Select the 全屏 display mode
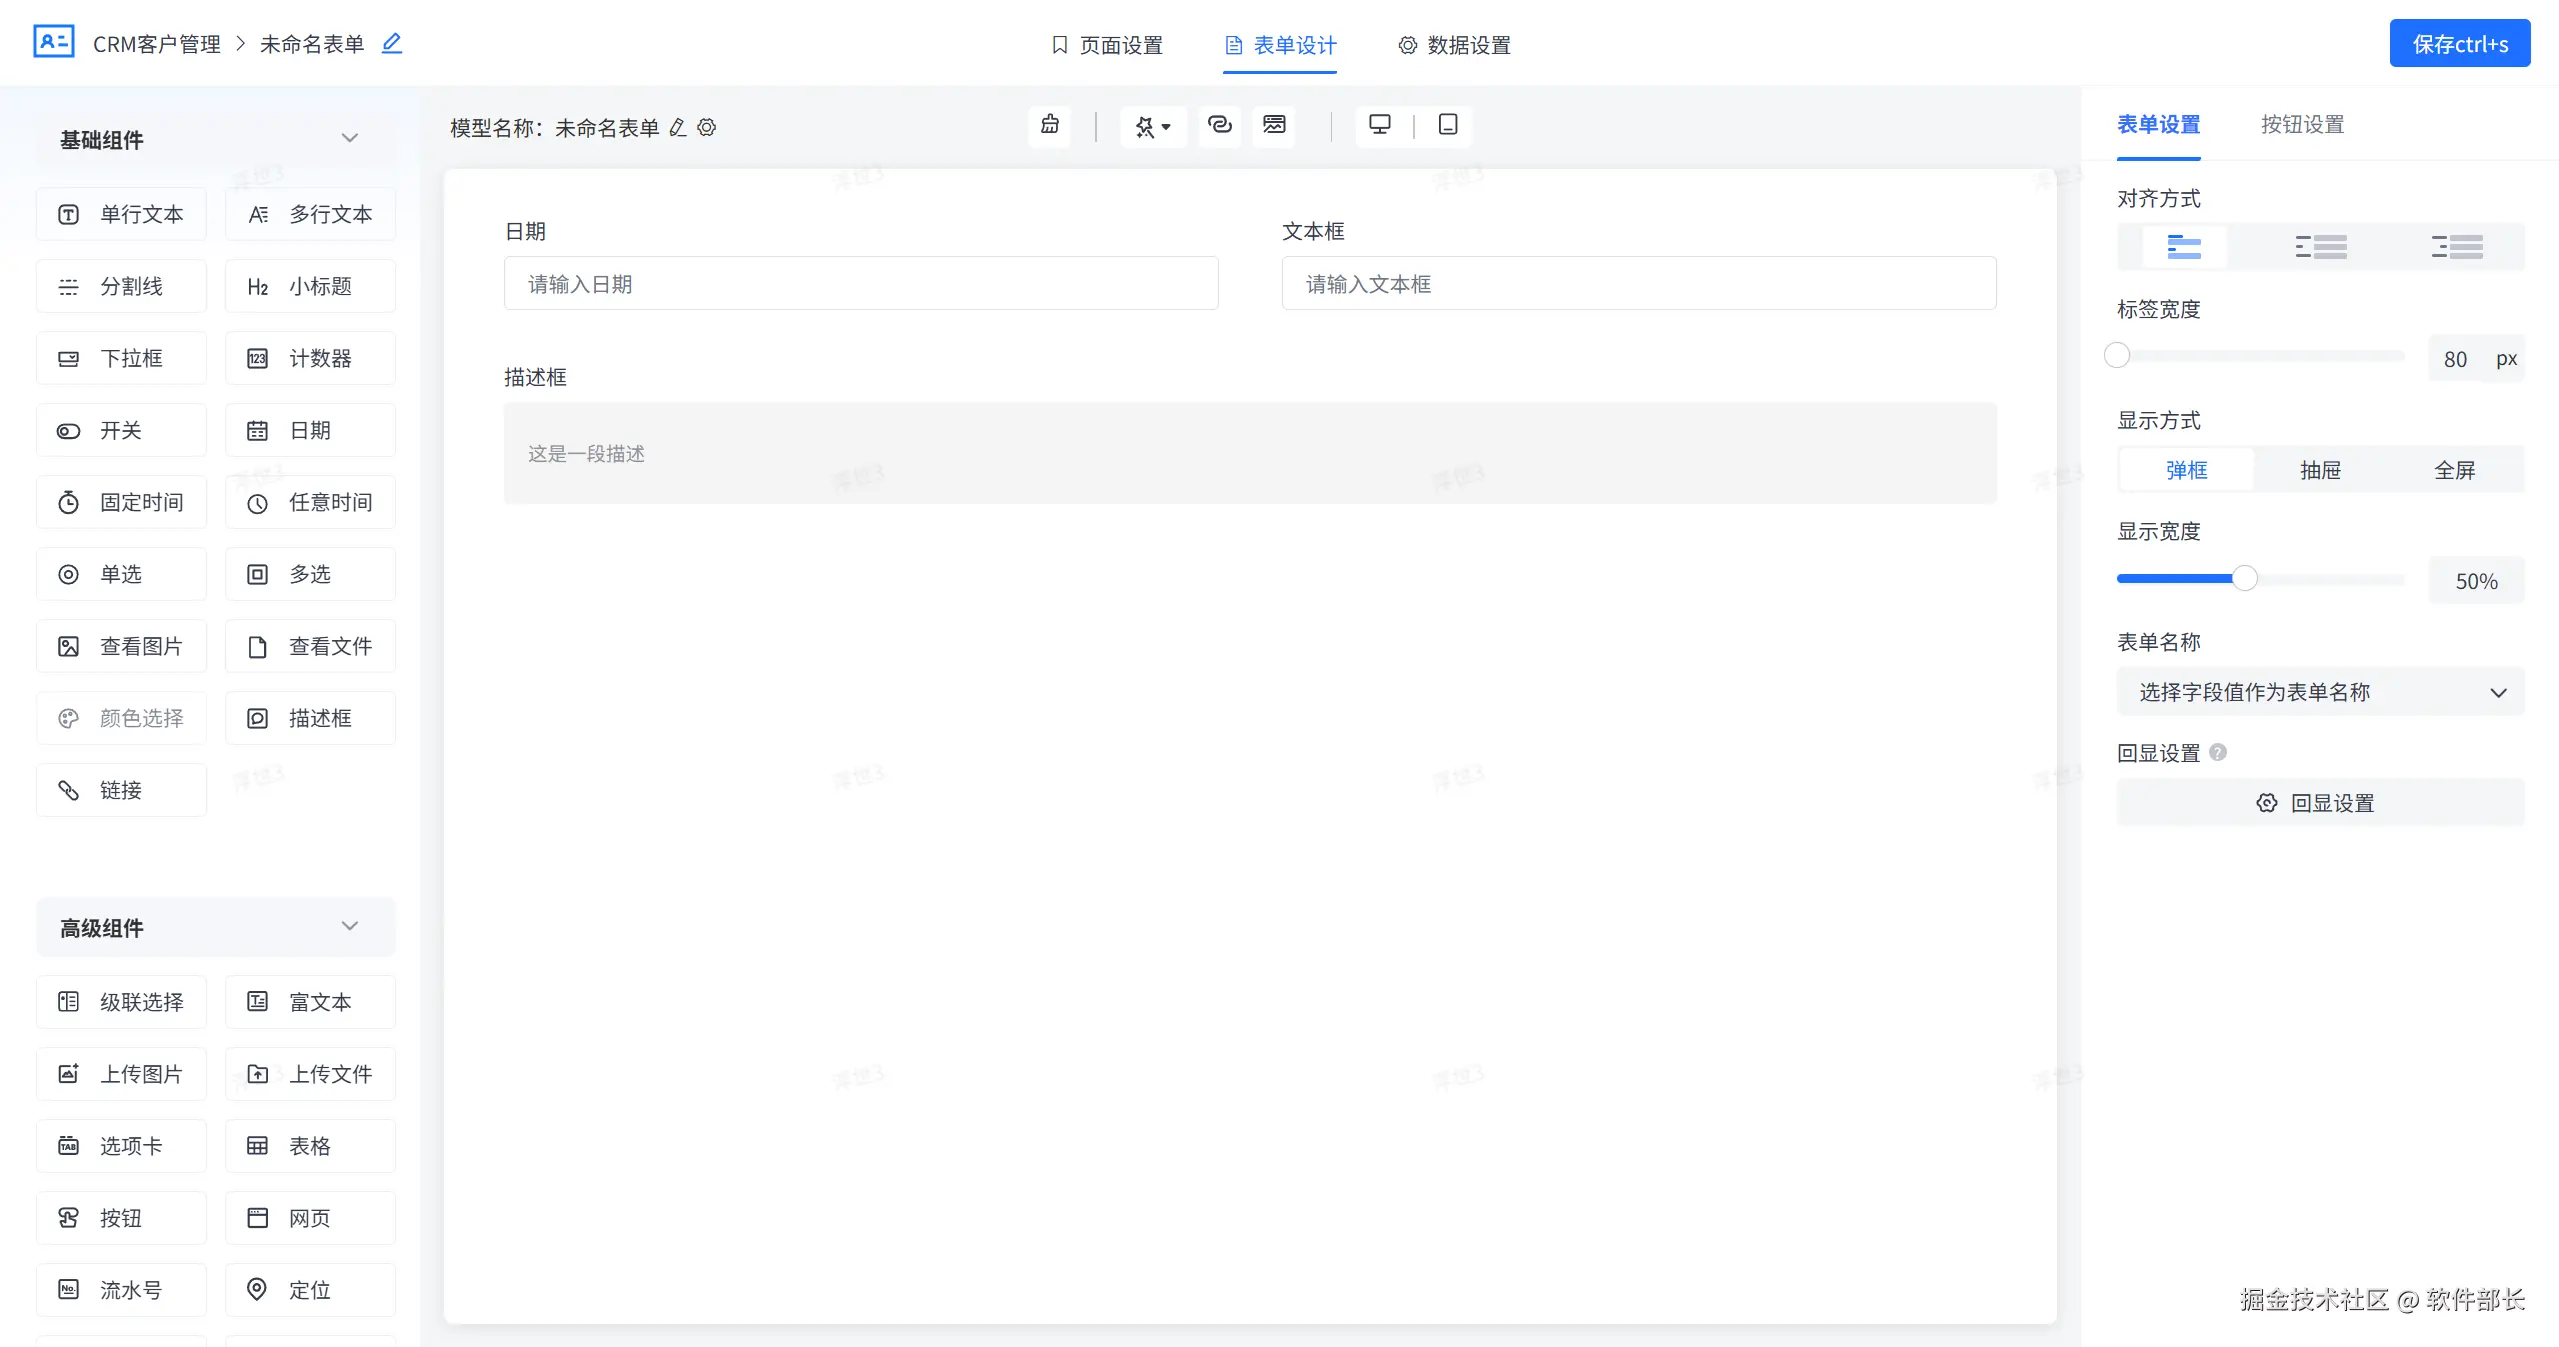 (2454, 470)
